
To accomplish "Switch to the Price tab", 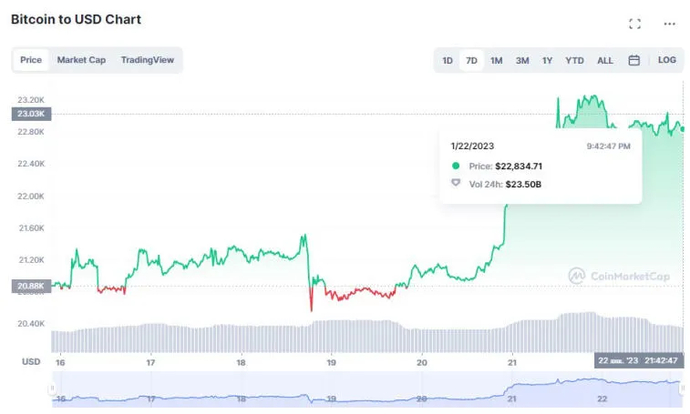I will tap(31, 60).
